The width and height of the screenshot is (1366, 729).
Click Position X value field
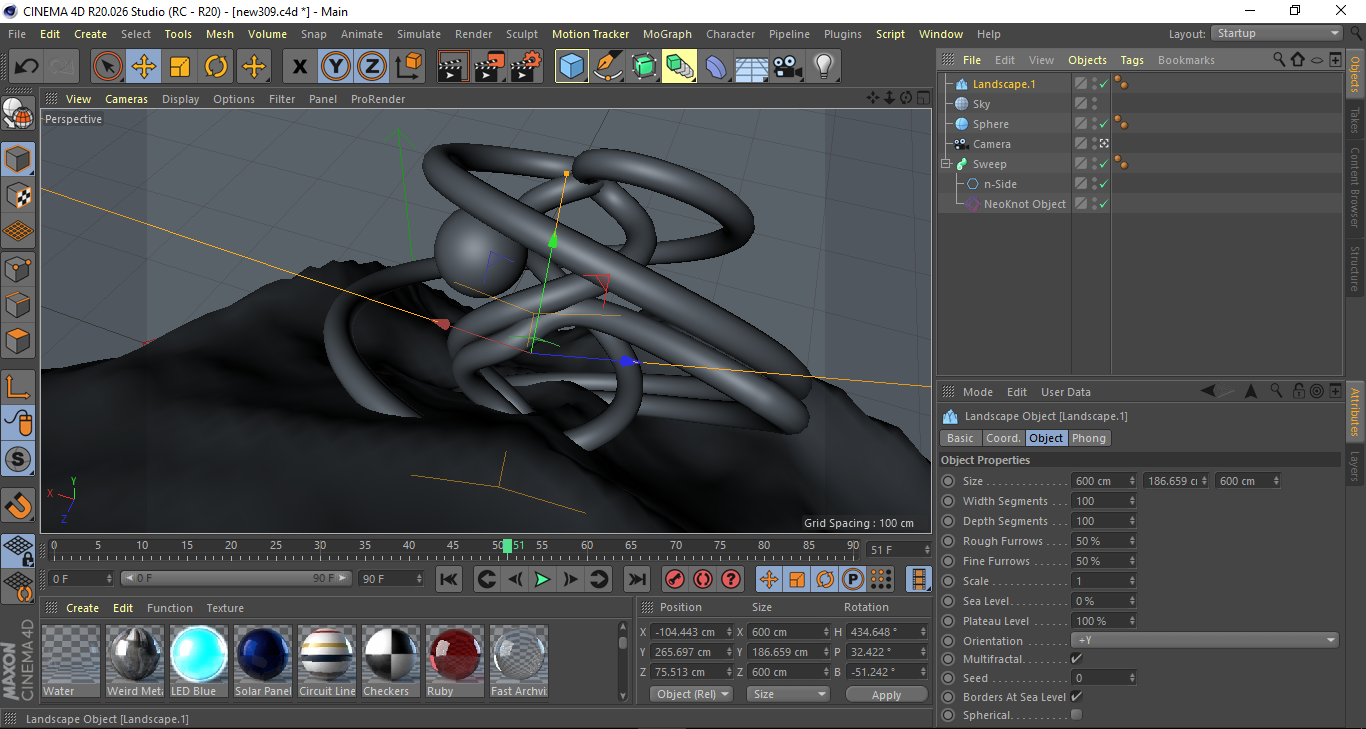(691, 632)
